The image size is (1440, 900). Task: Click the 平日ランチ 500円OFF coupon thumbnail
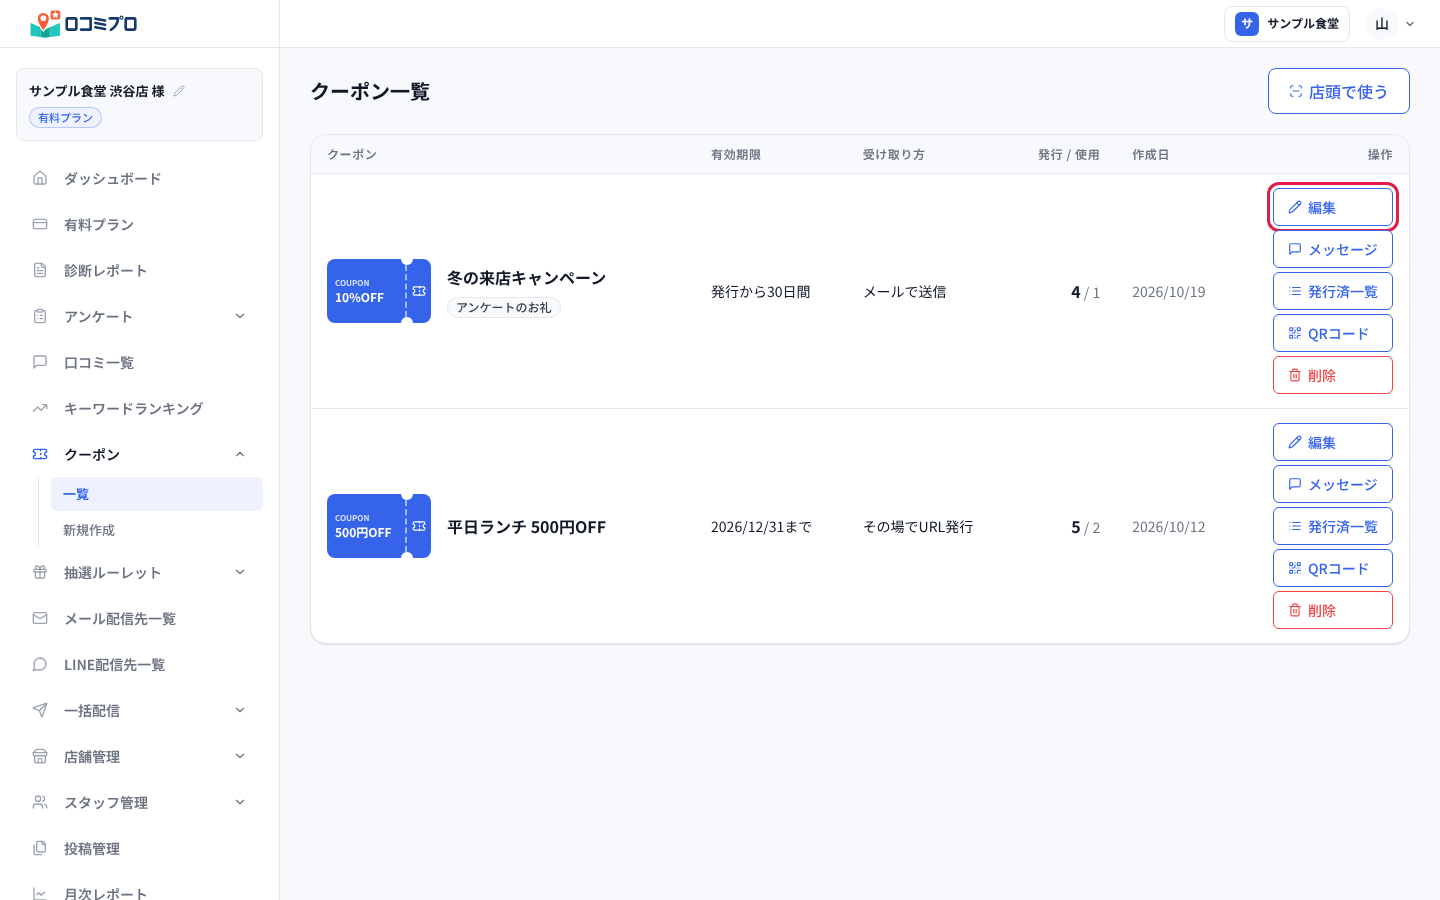pyautogui.click(x=379, y=526)
